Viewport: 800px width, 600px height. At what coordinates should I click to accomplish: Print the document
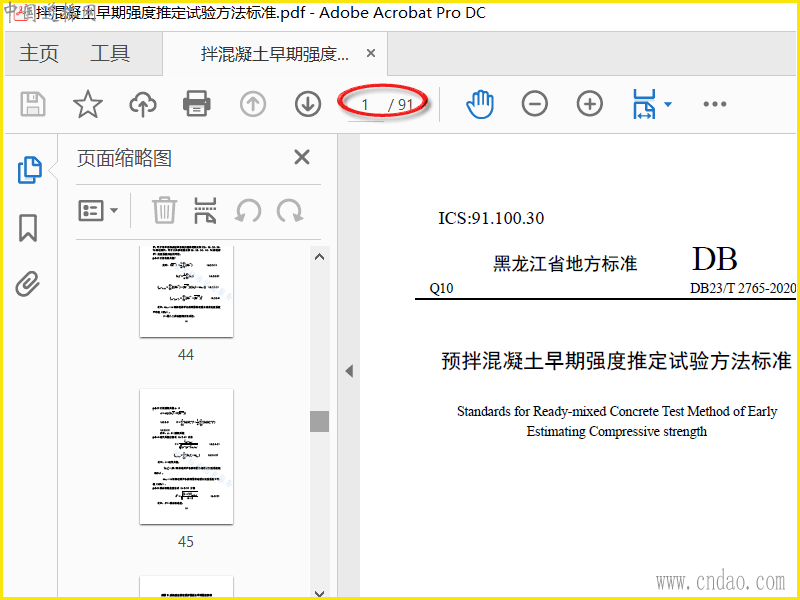pos(197,104)
